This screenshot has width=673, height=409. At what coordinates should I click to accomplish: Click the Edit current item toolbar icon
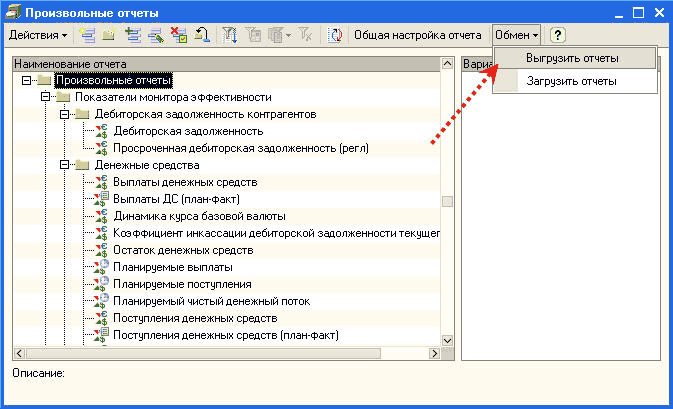pos(155,35)
